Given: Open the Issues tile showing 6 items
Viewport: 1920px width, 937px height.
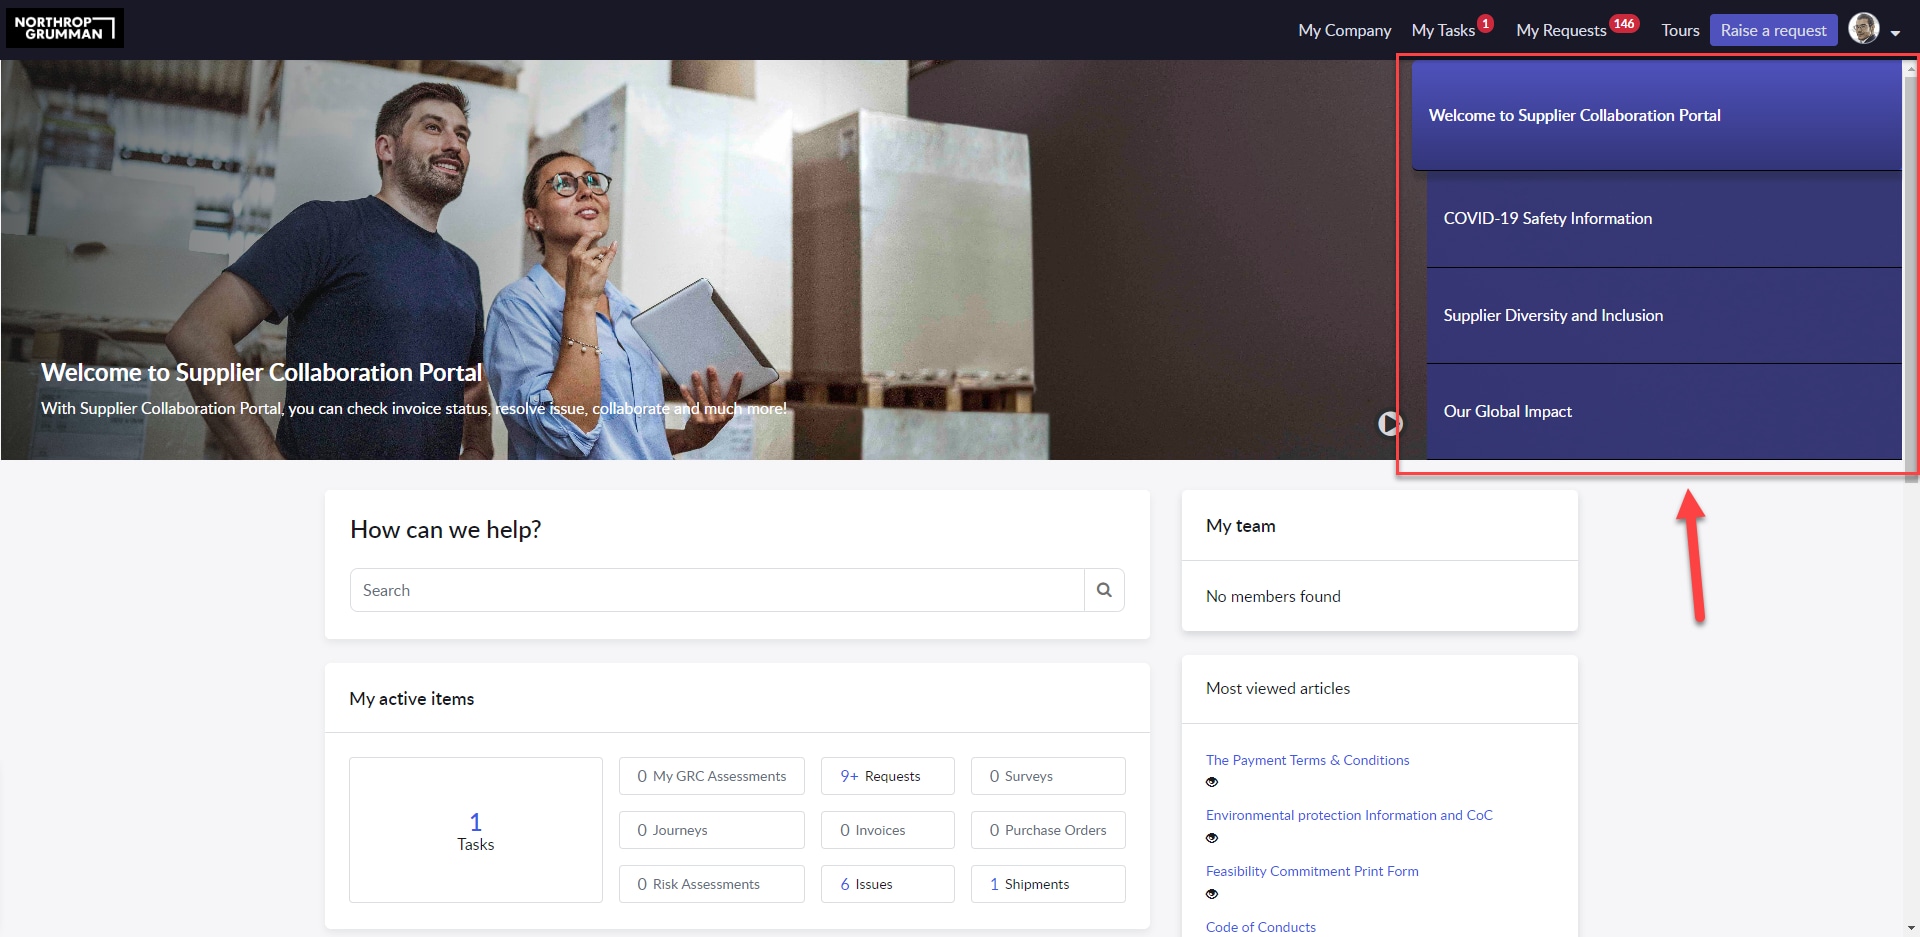Looking at the screenshot, I should [x=887, y=883].
